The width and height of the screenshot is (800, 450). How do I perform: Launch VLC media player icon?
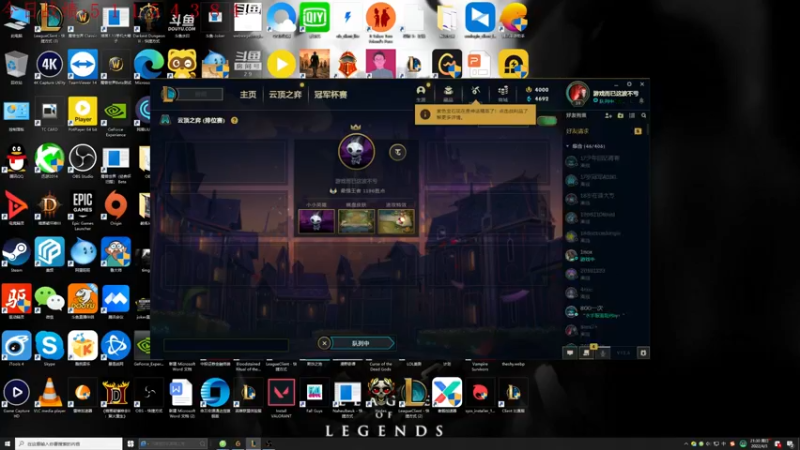tap(49, 395)
